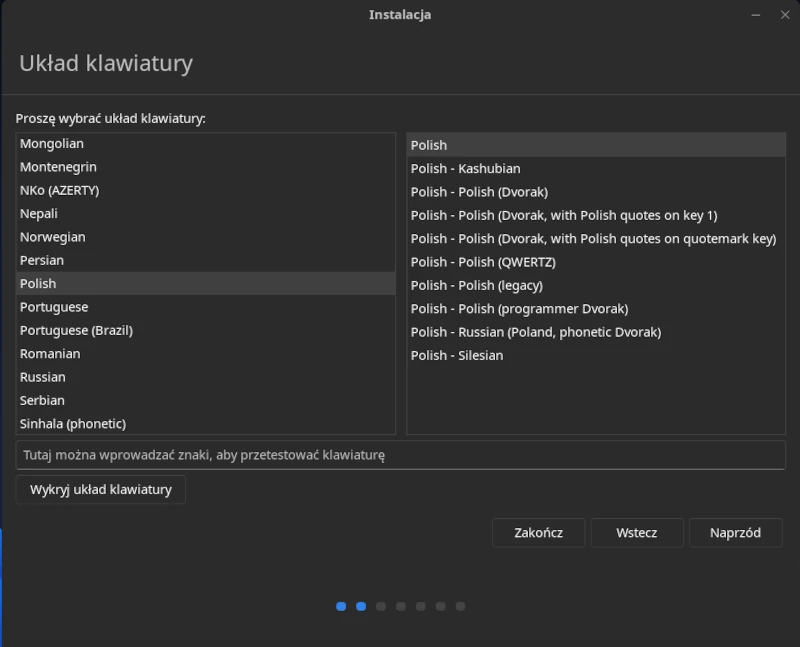Minimize the Instalacja window
The width and height of the screenshot is (800, 647).
(756, 15)
